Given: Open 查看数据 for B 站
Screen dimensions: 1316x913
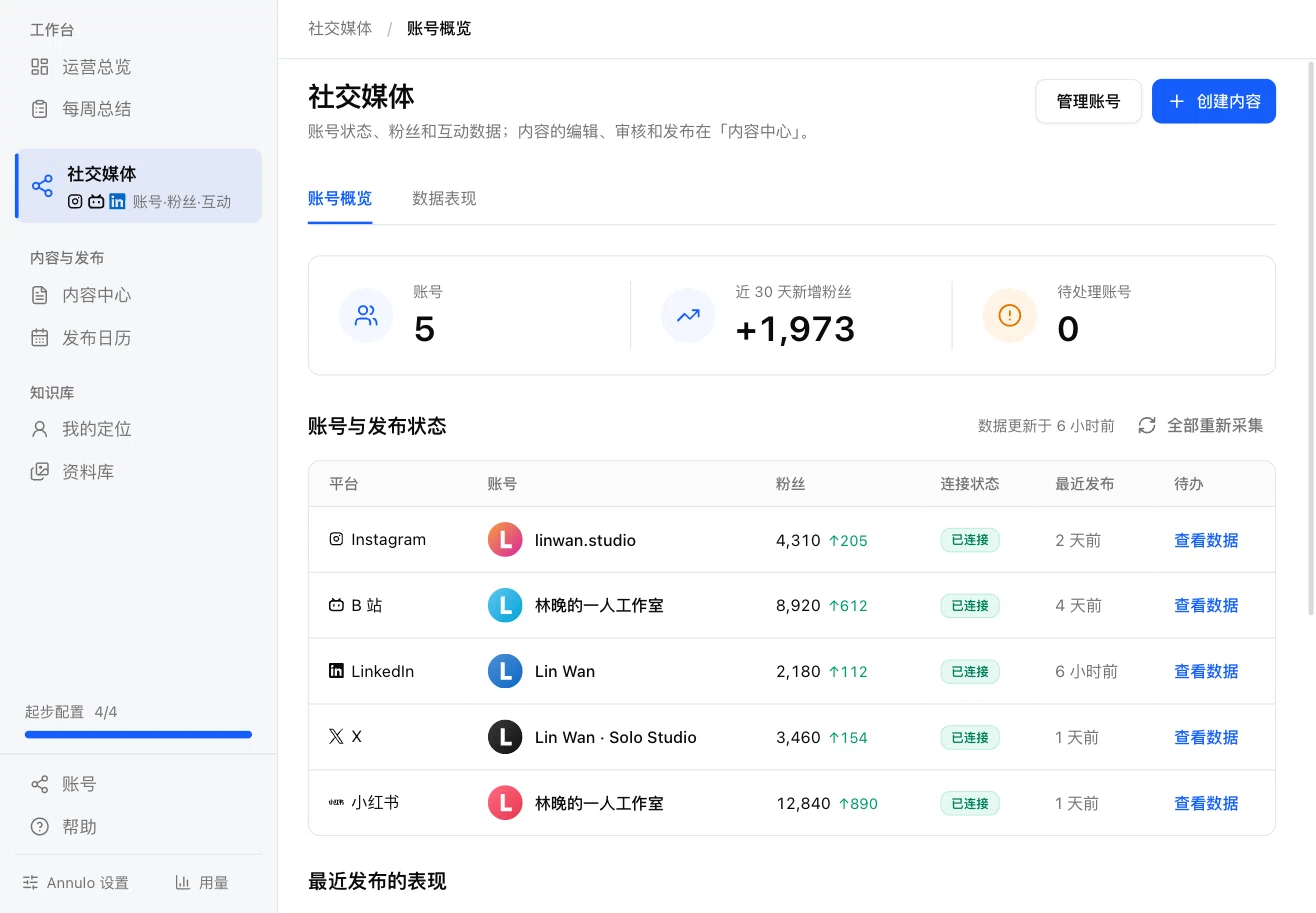Looking at the screenshot, I should (1206, 605).
